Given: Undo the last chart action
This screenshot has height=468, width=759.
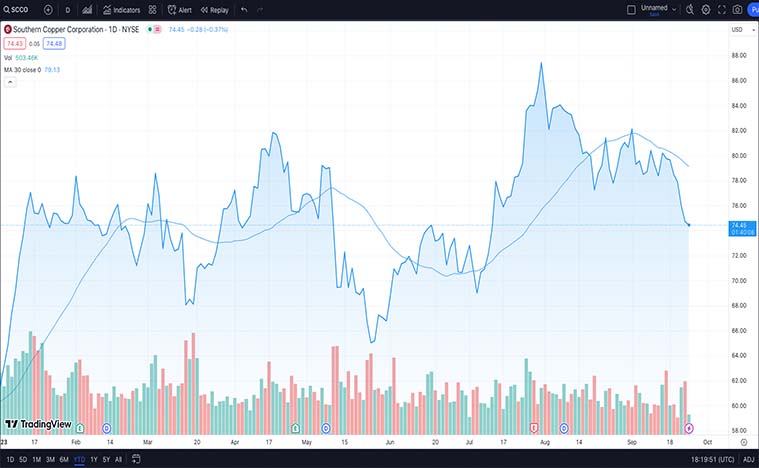Looking at the screenshot, I should 244,10.
